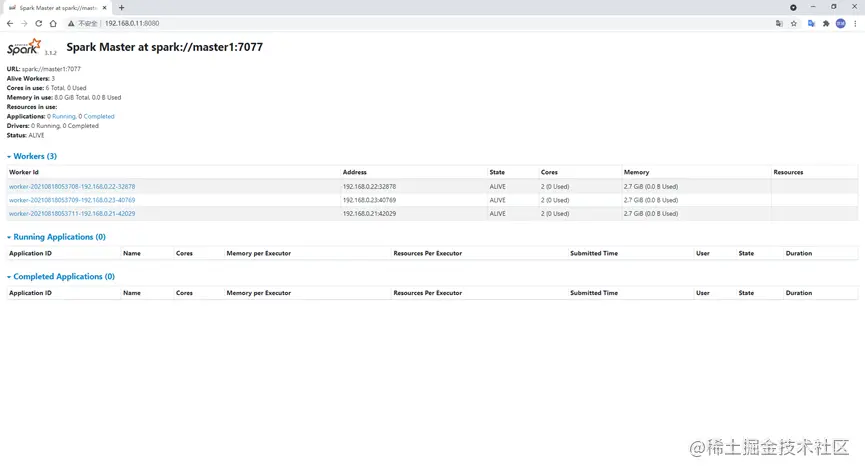
Task: Reload the Spark Master page
Action: (x=39, y=23)
